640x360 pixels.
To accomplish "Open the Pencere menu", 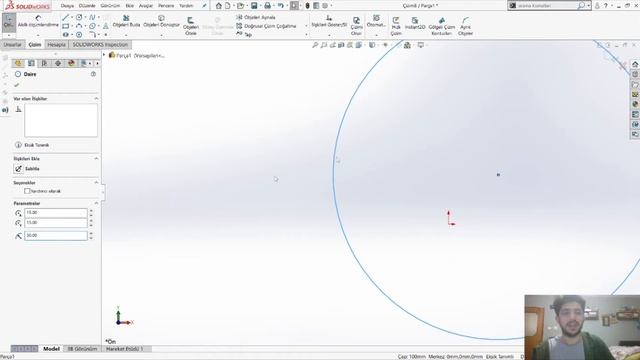I will [x=166, y=6].
